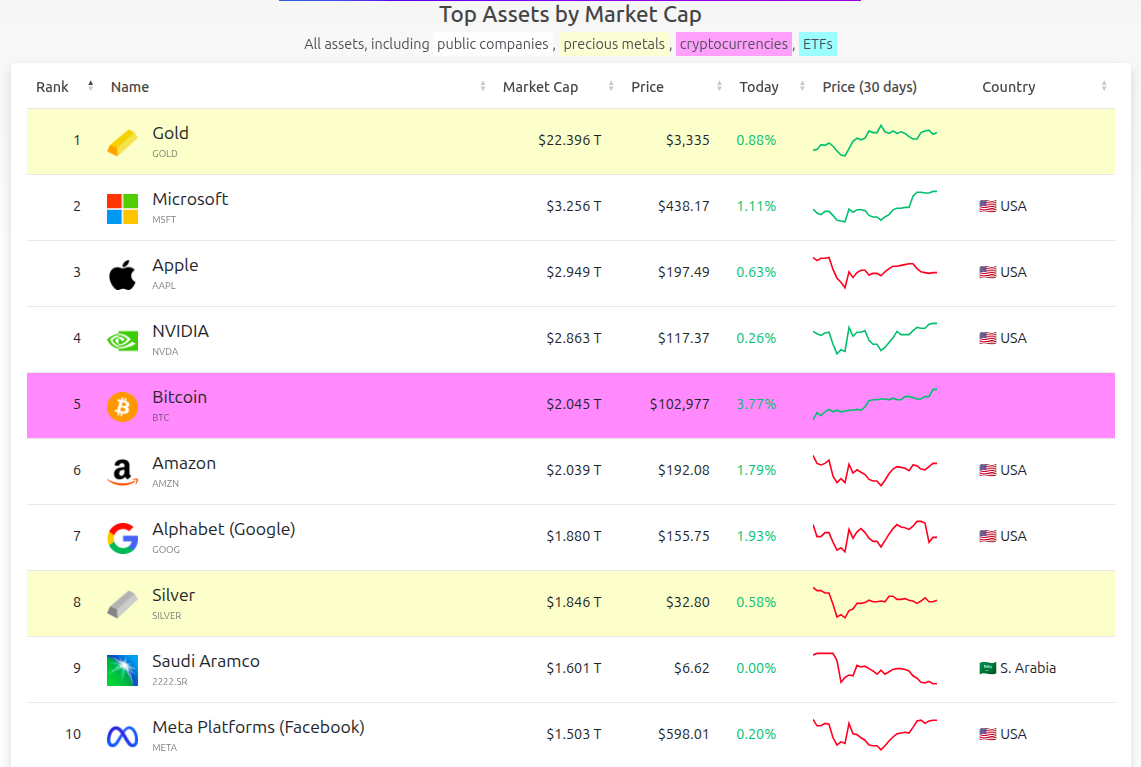1141x767 pixels.
Task: Sort table by Today column
Action: (772, 87)
